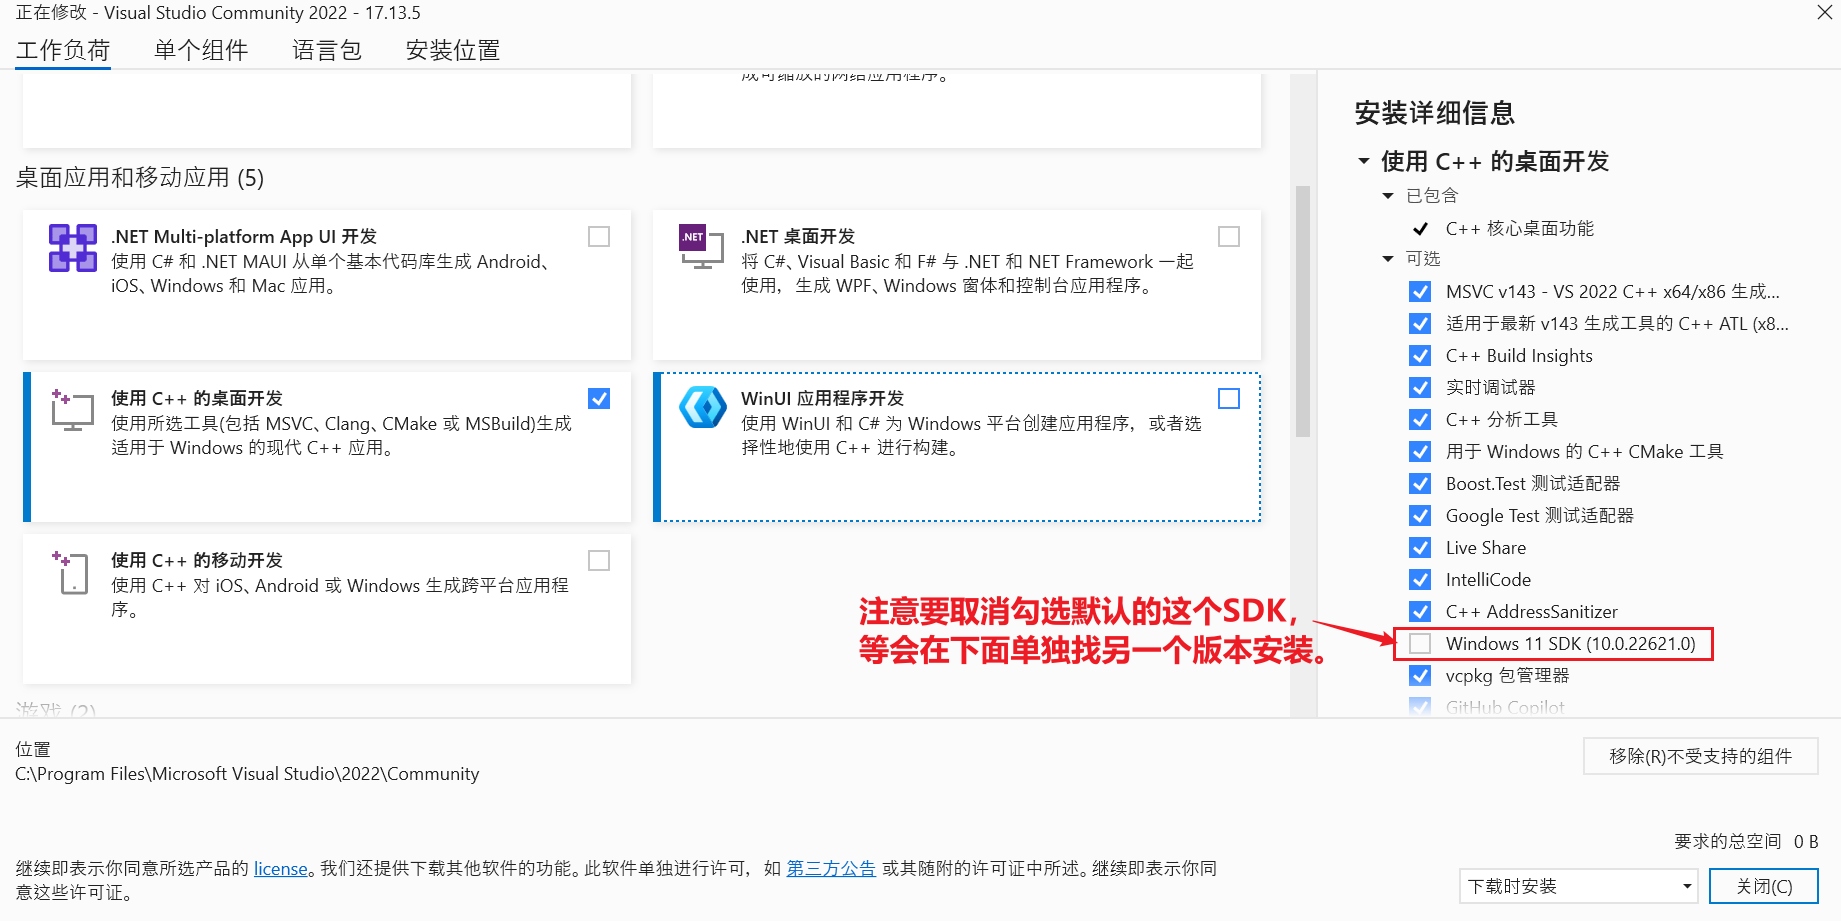Uncheck the 使用 C++ 的桌面开发 workload
This screenshot has height=921, width=1841.
(599, 399)
